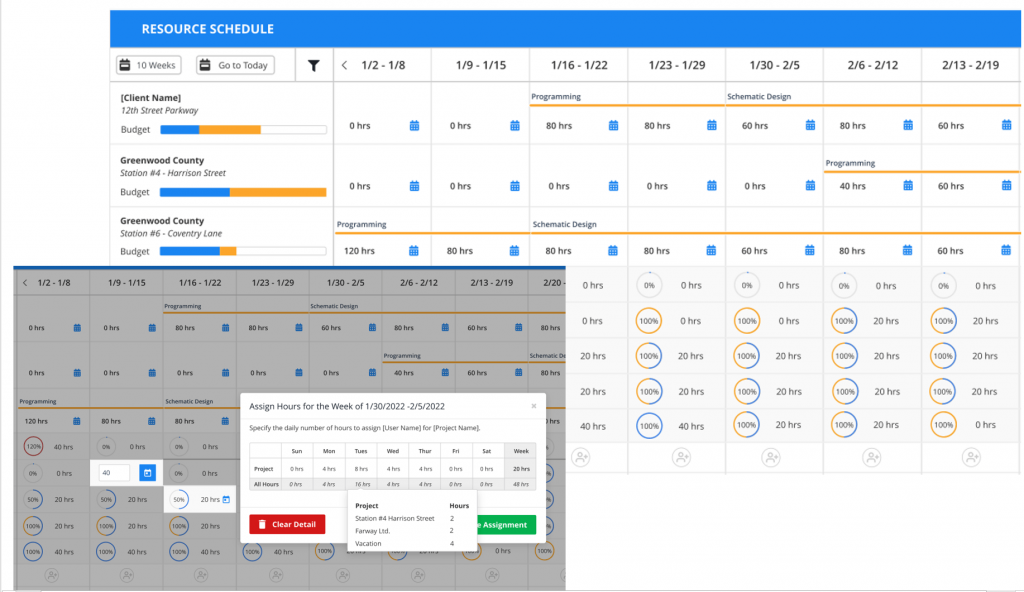Viewport: 1024px width, 592px height.
Task: Add a person under main schedule 1/23 - 1/29 column
Action: pos(681,457)
